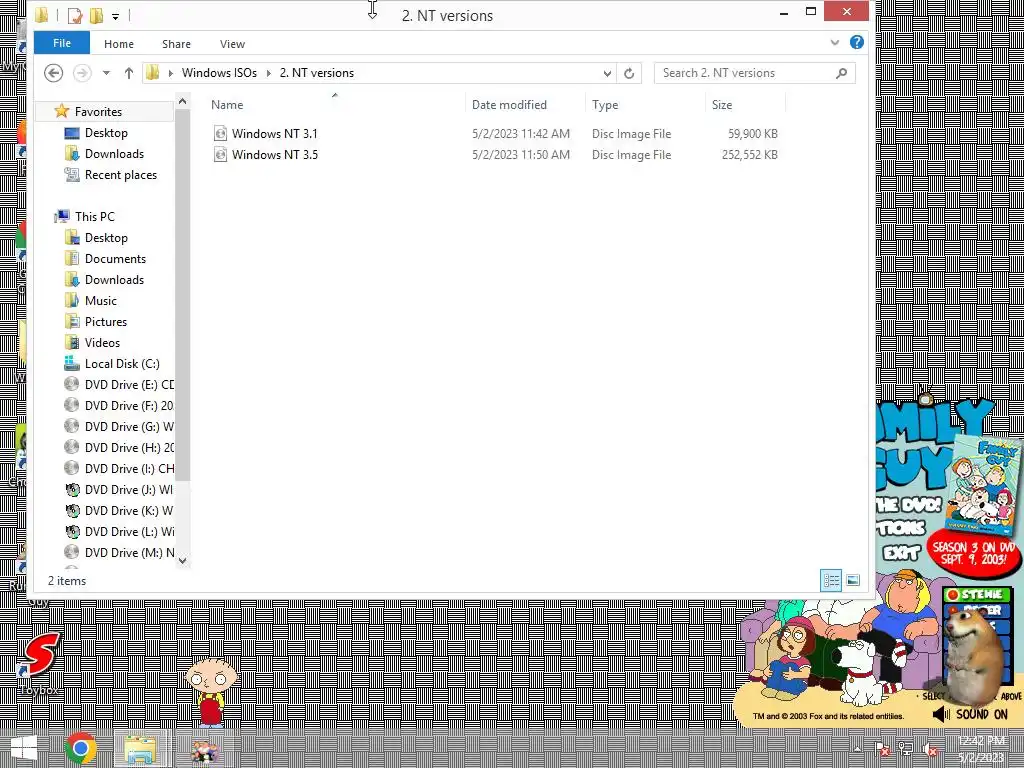Click the muted volume tray icon

(929, 749)
